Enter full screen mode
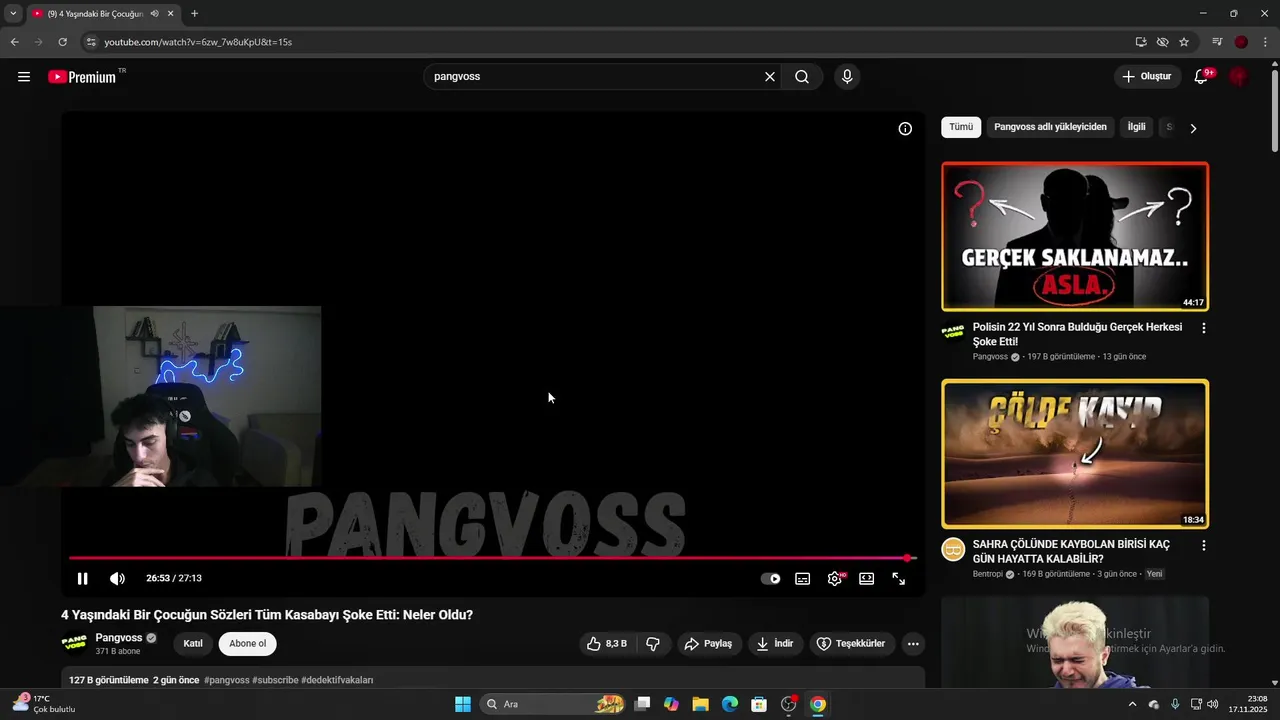The image size is (1280, 720). [x=899, y=578]
